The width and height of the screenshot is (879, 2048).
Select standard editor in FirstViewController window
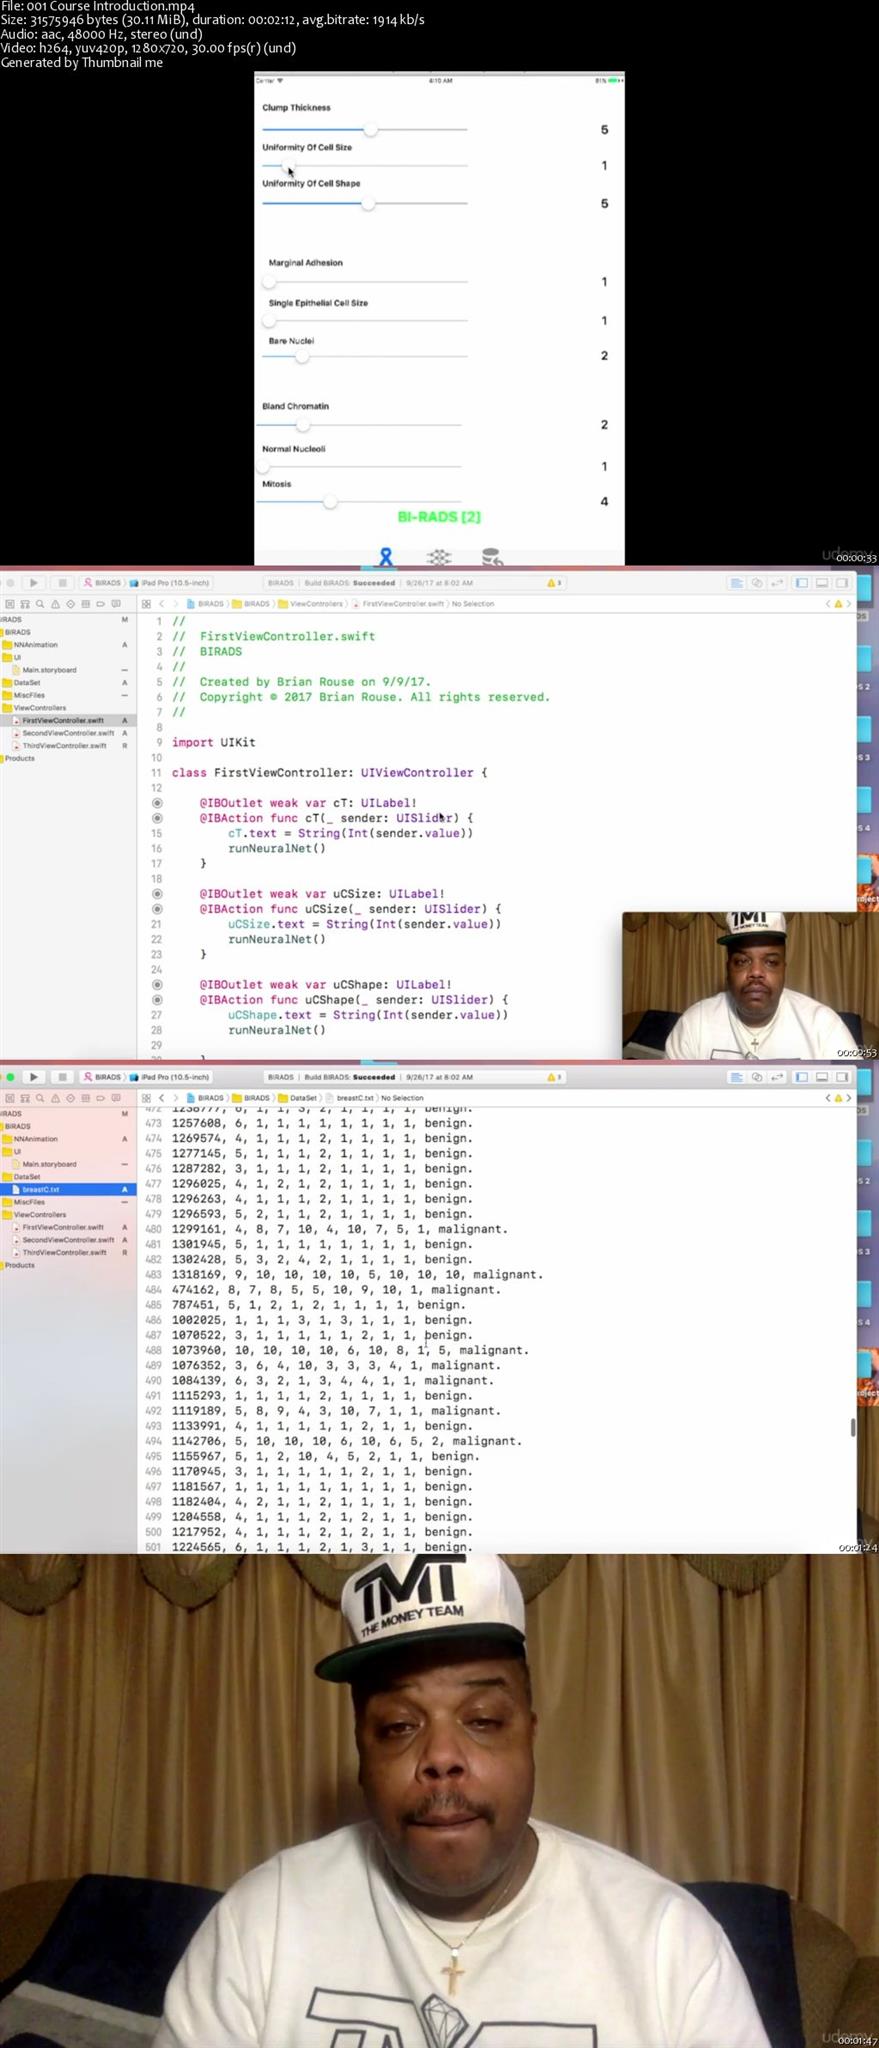[736, 583]
